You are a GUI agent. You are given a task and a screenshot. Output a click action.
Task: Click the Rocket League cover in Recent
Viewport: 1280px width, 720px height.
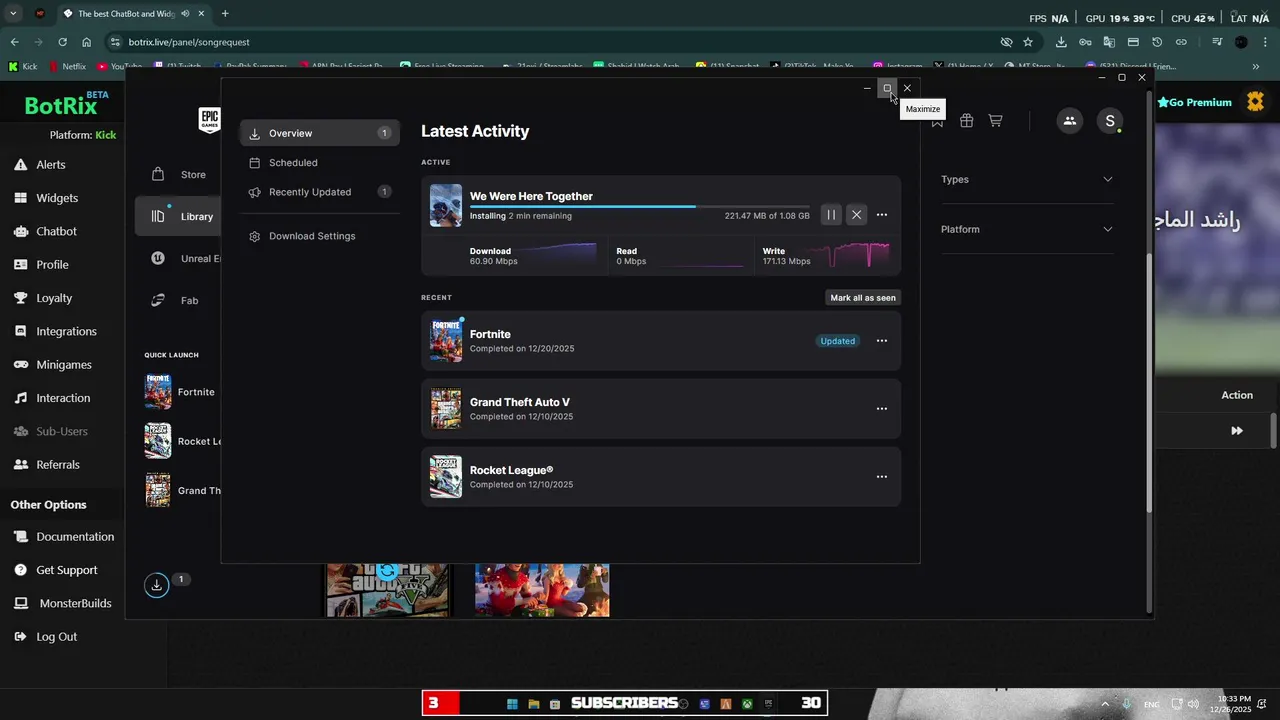tap(446, 477)
